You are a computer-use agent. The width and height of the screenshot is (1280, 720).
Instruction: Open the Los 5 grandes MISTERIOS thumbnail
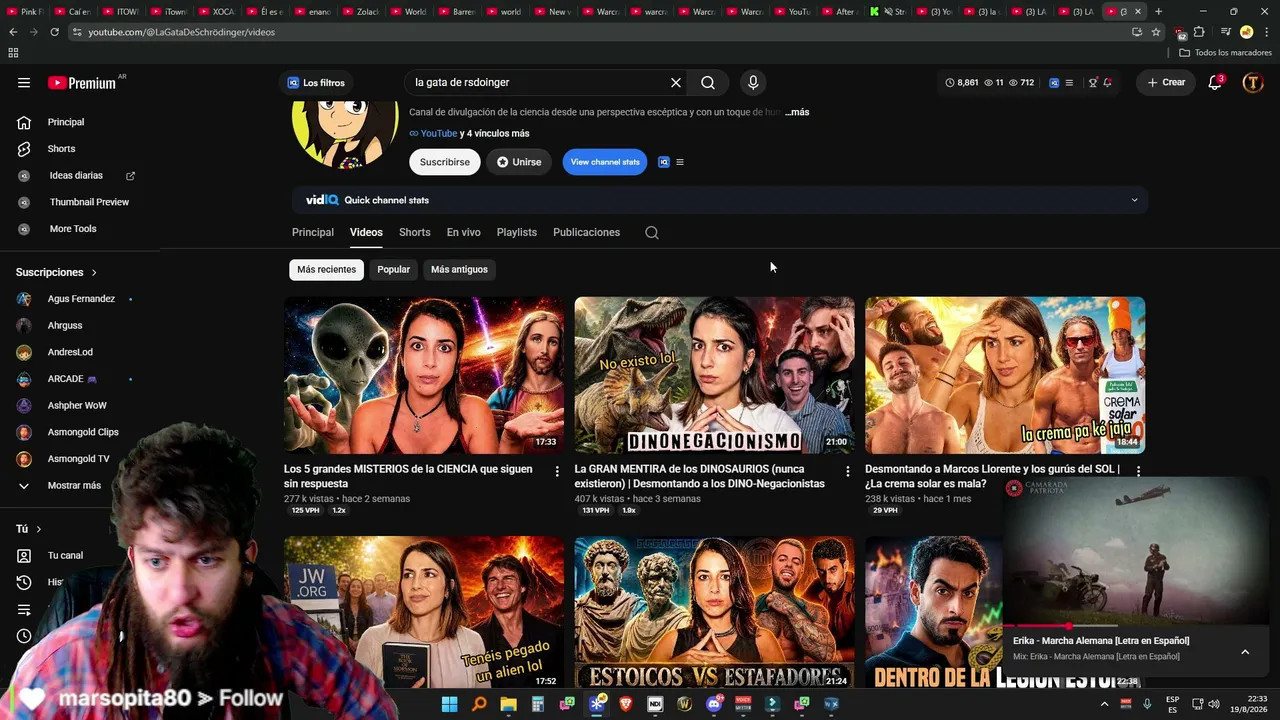coord(424,375)
